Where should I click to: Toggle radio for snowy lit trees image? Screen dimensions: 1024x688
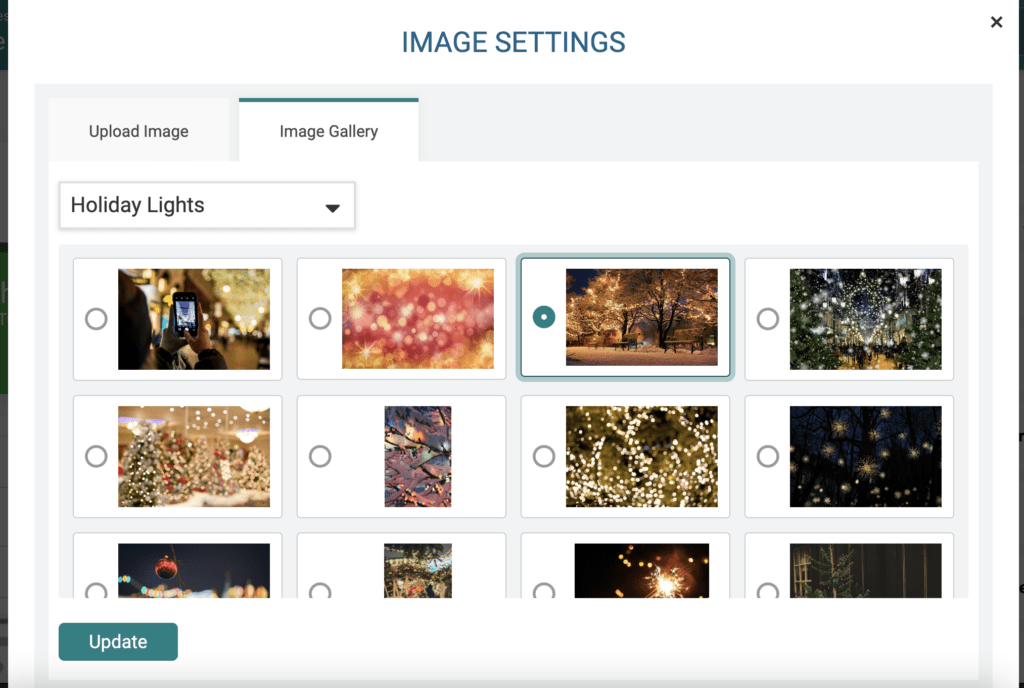[544, 318]
